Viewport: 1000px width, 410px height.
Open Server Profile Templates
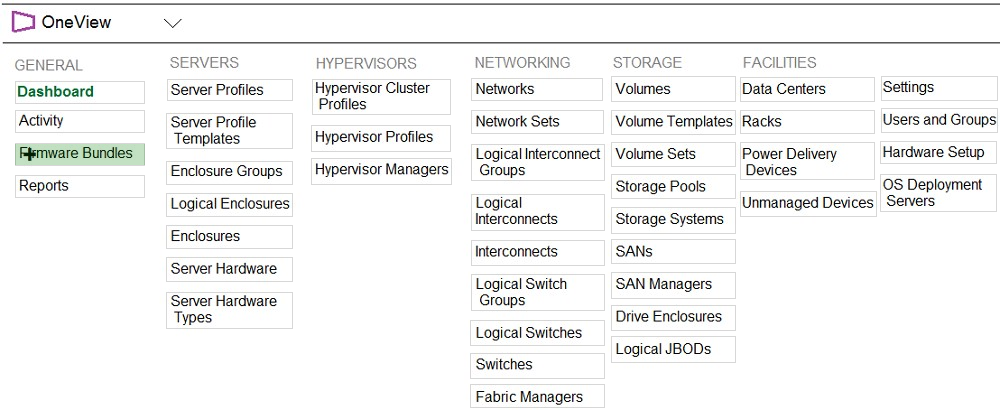pyautogui.click(x=230, y=131)
